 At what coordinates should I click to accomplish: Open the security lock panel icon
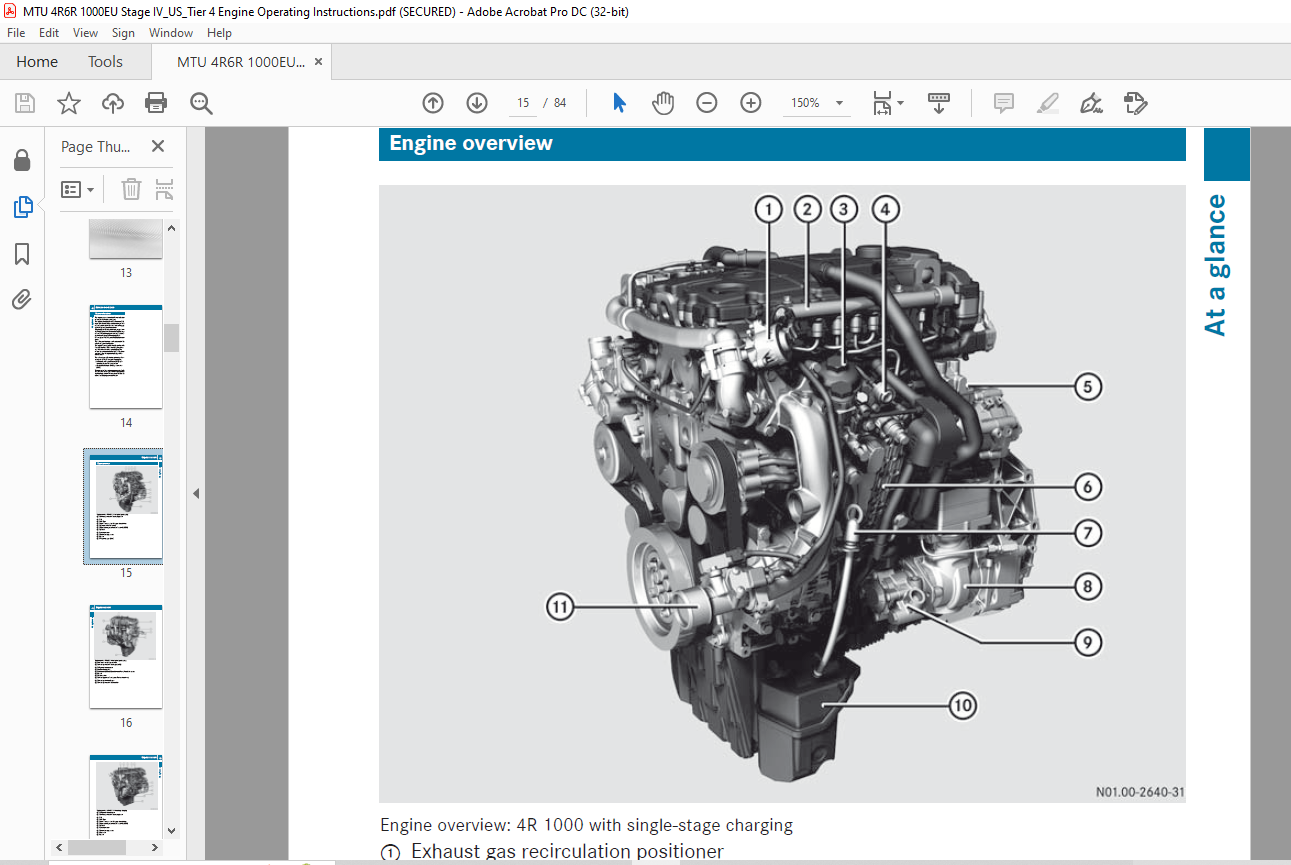[x=22, y=160]
